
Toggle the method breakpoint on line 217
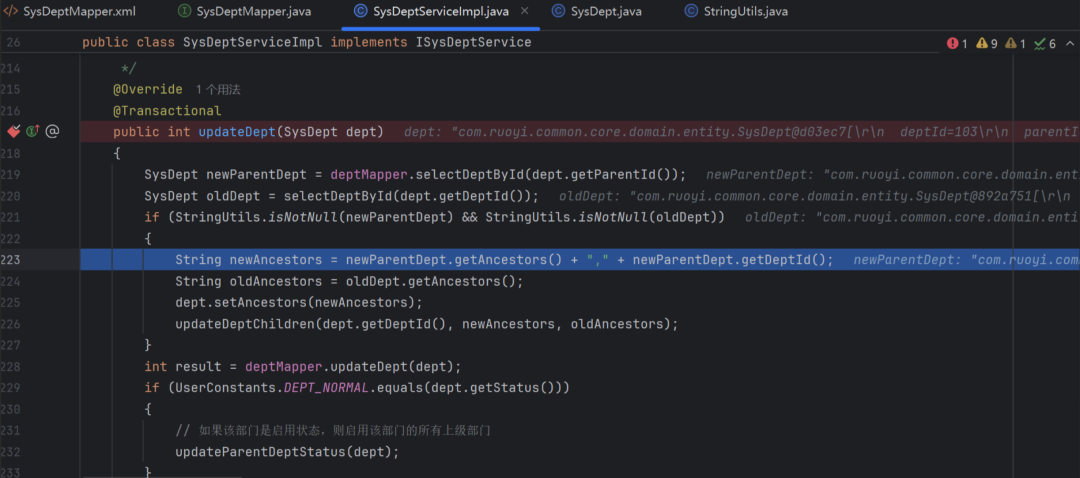[x=12, y=132]
